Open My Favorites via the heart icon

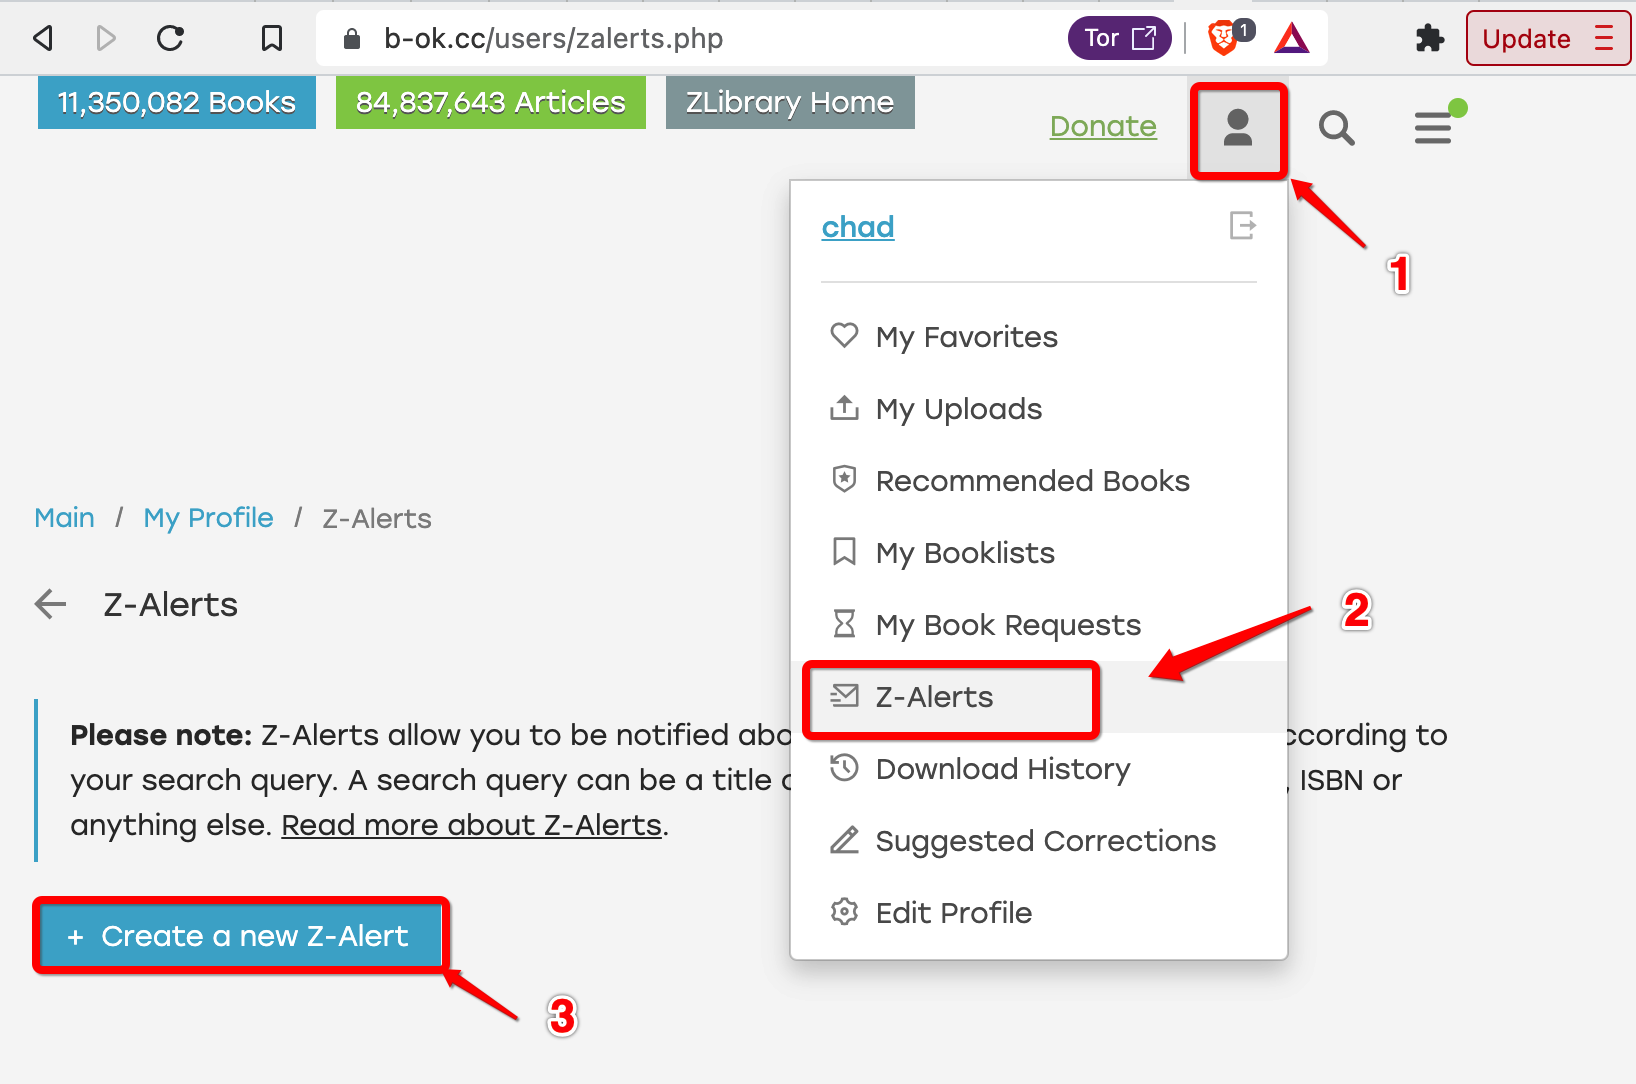coord(845,336)
